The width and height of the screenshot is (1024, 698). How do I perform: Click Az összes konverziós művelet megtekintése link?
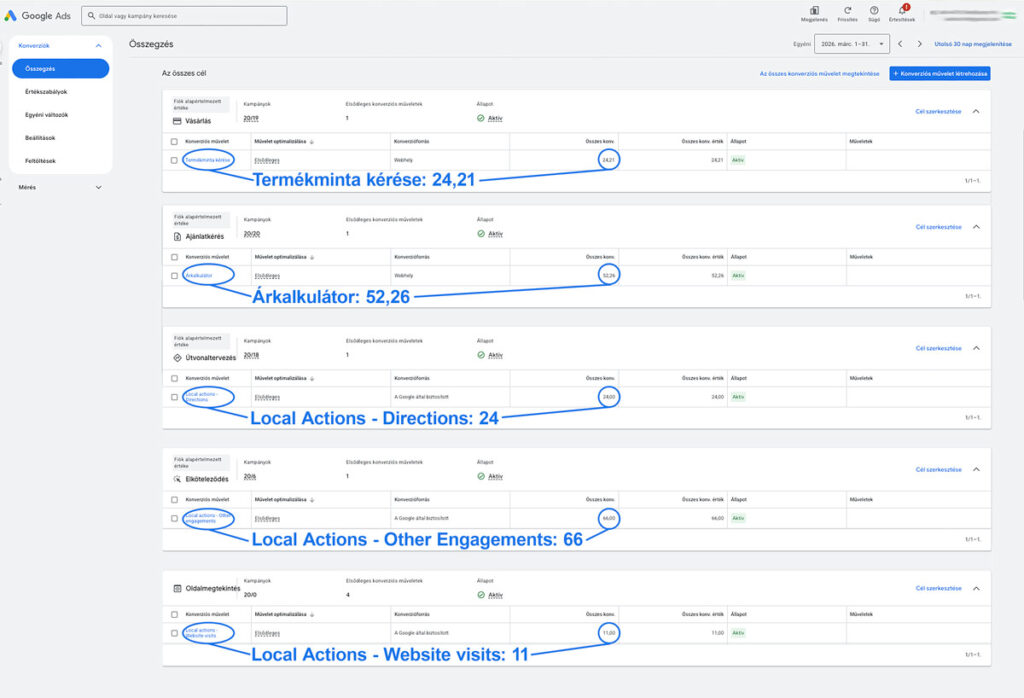tap(819, 74)
